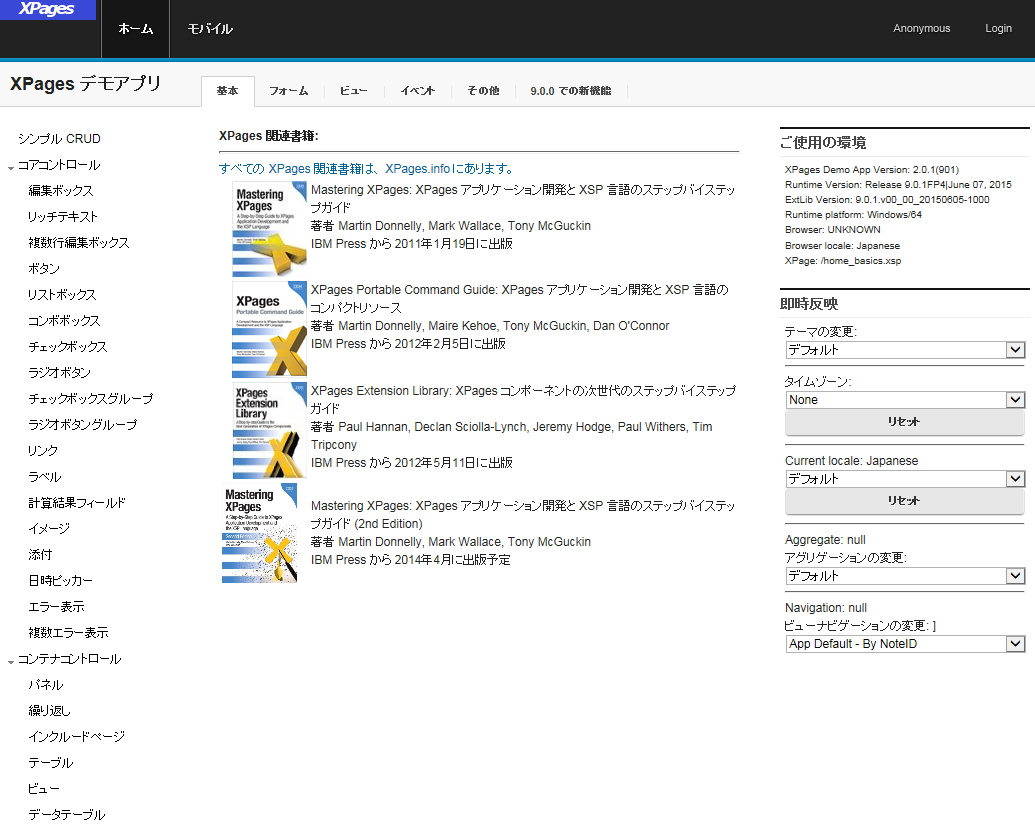
Task: Click Mastering XPages 2nd Edition book cover
Action: (260, 534)
